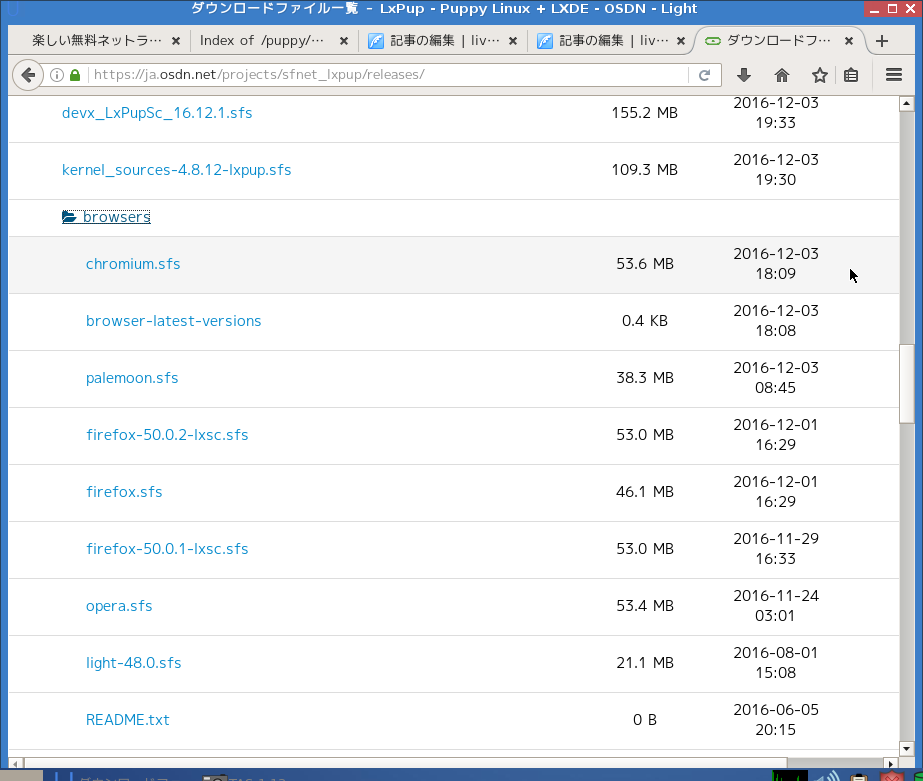The image size is (923, 781).
Task: Download chromium.sfs
Action: (x=133, y=264)
